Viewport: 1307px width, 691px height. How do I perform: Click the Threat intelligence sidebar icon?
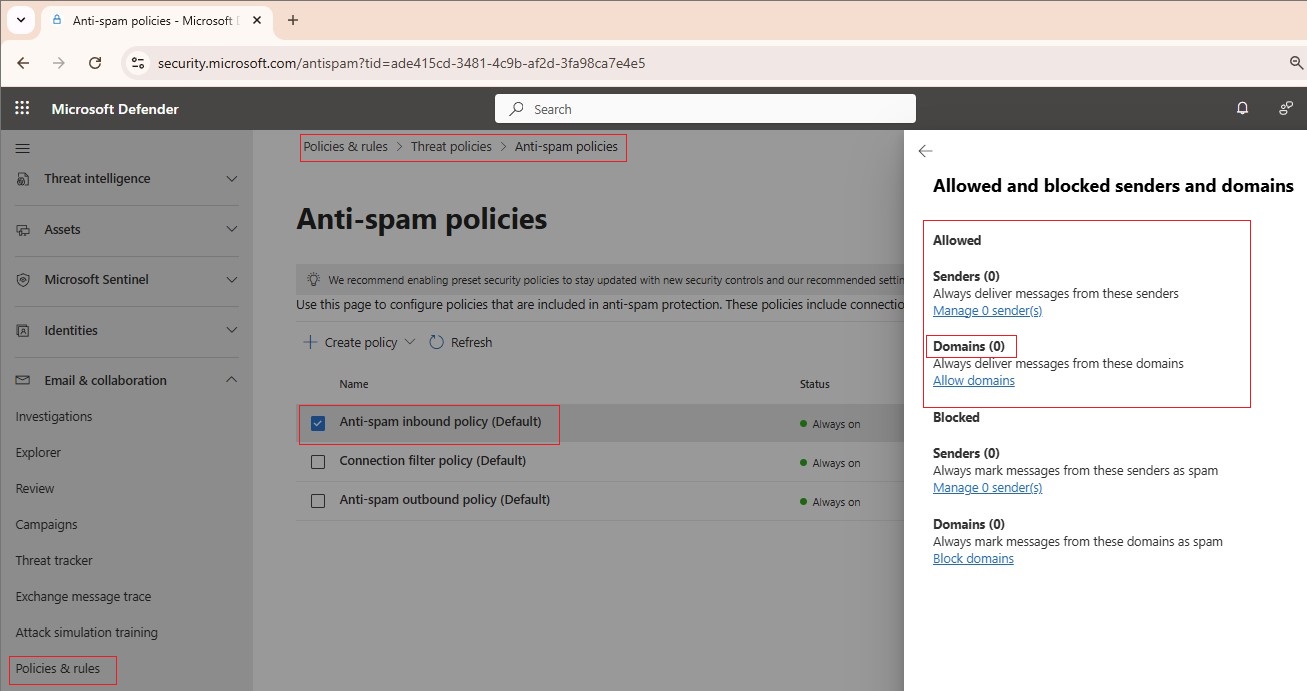23,179
